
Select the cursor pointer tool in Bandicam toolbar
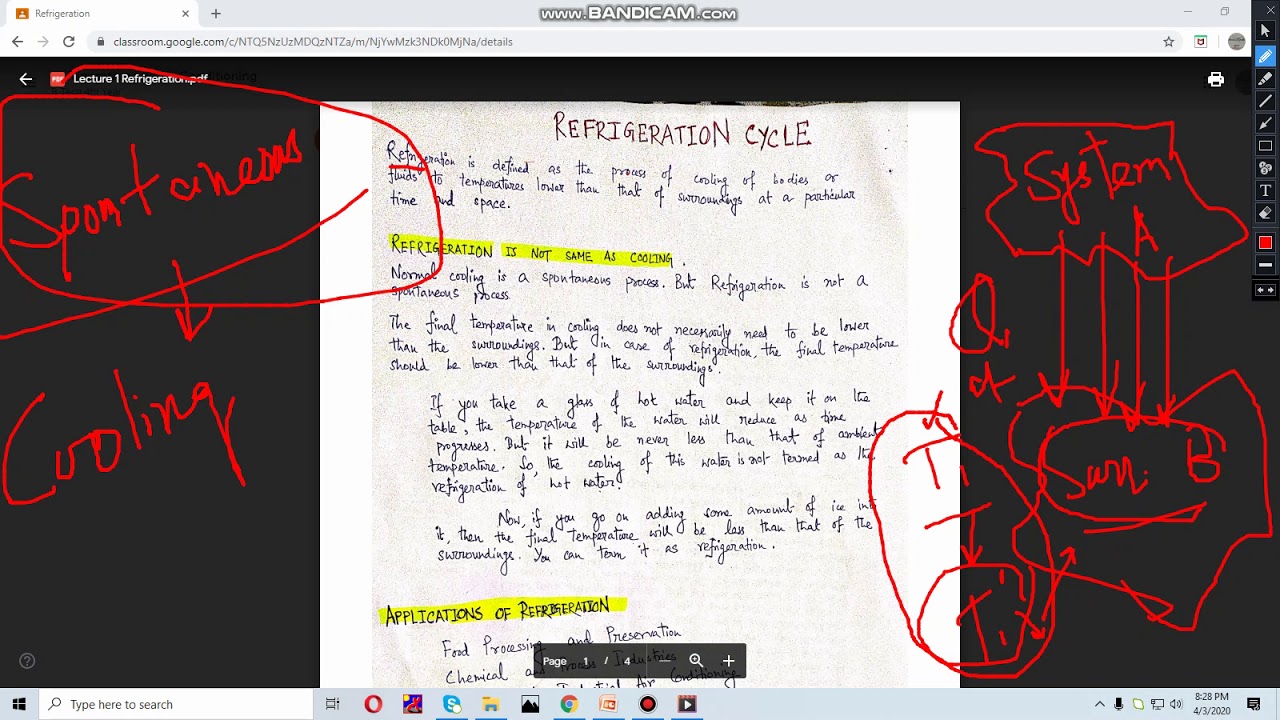pos(1265,32)
